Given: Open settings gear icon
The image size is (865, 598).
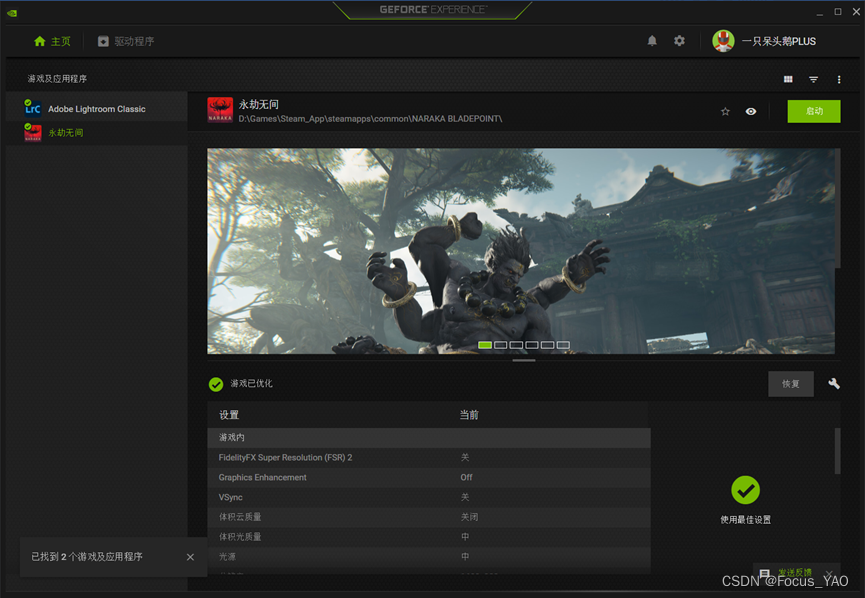Looking at the screenshot, I should coord(679,41).
